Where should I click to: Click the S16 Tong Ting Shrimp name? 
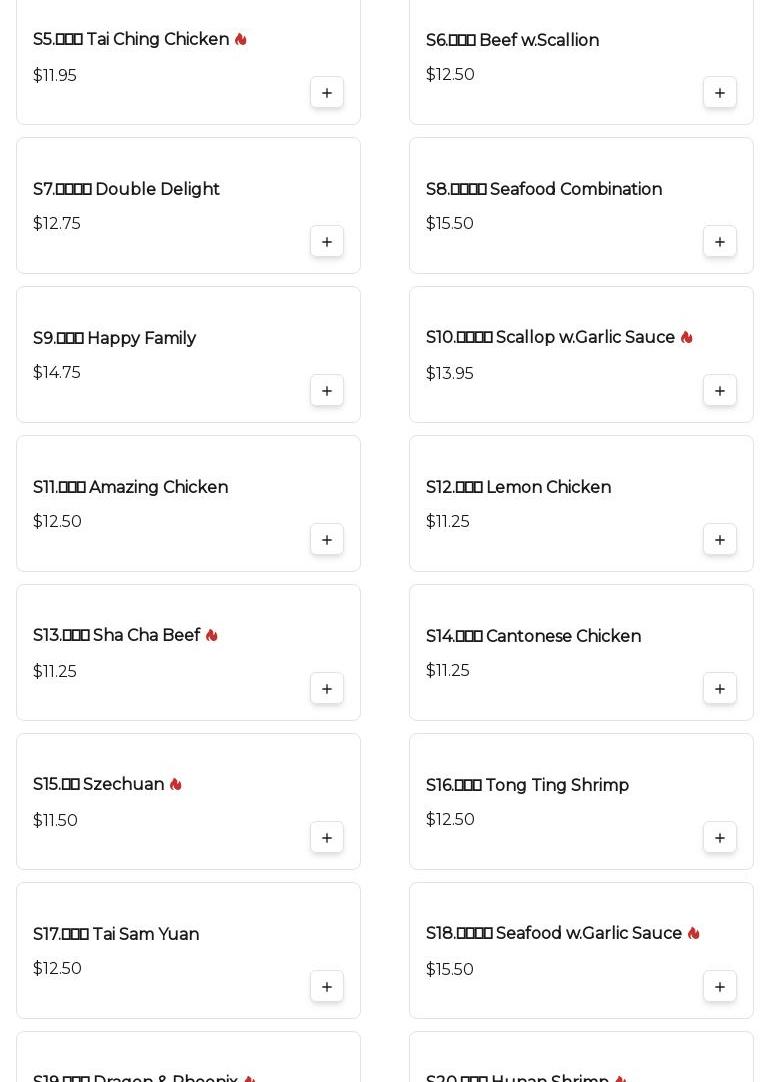(x=527, y=786)
